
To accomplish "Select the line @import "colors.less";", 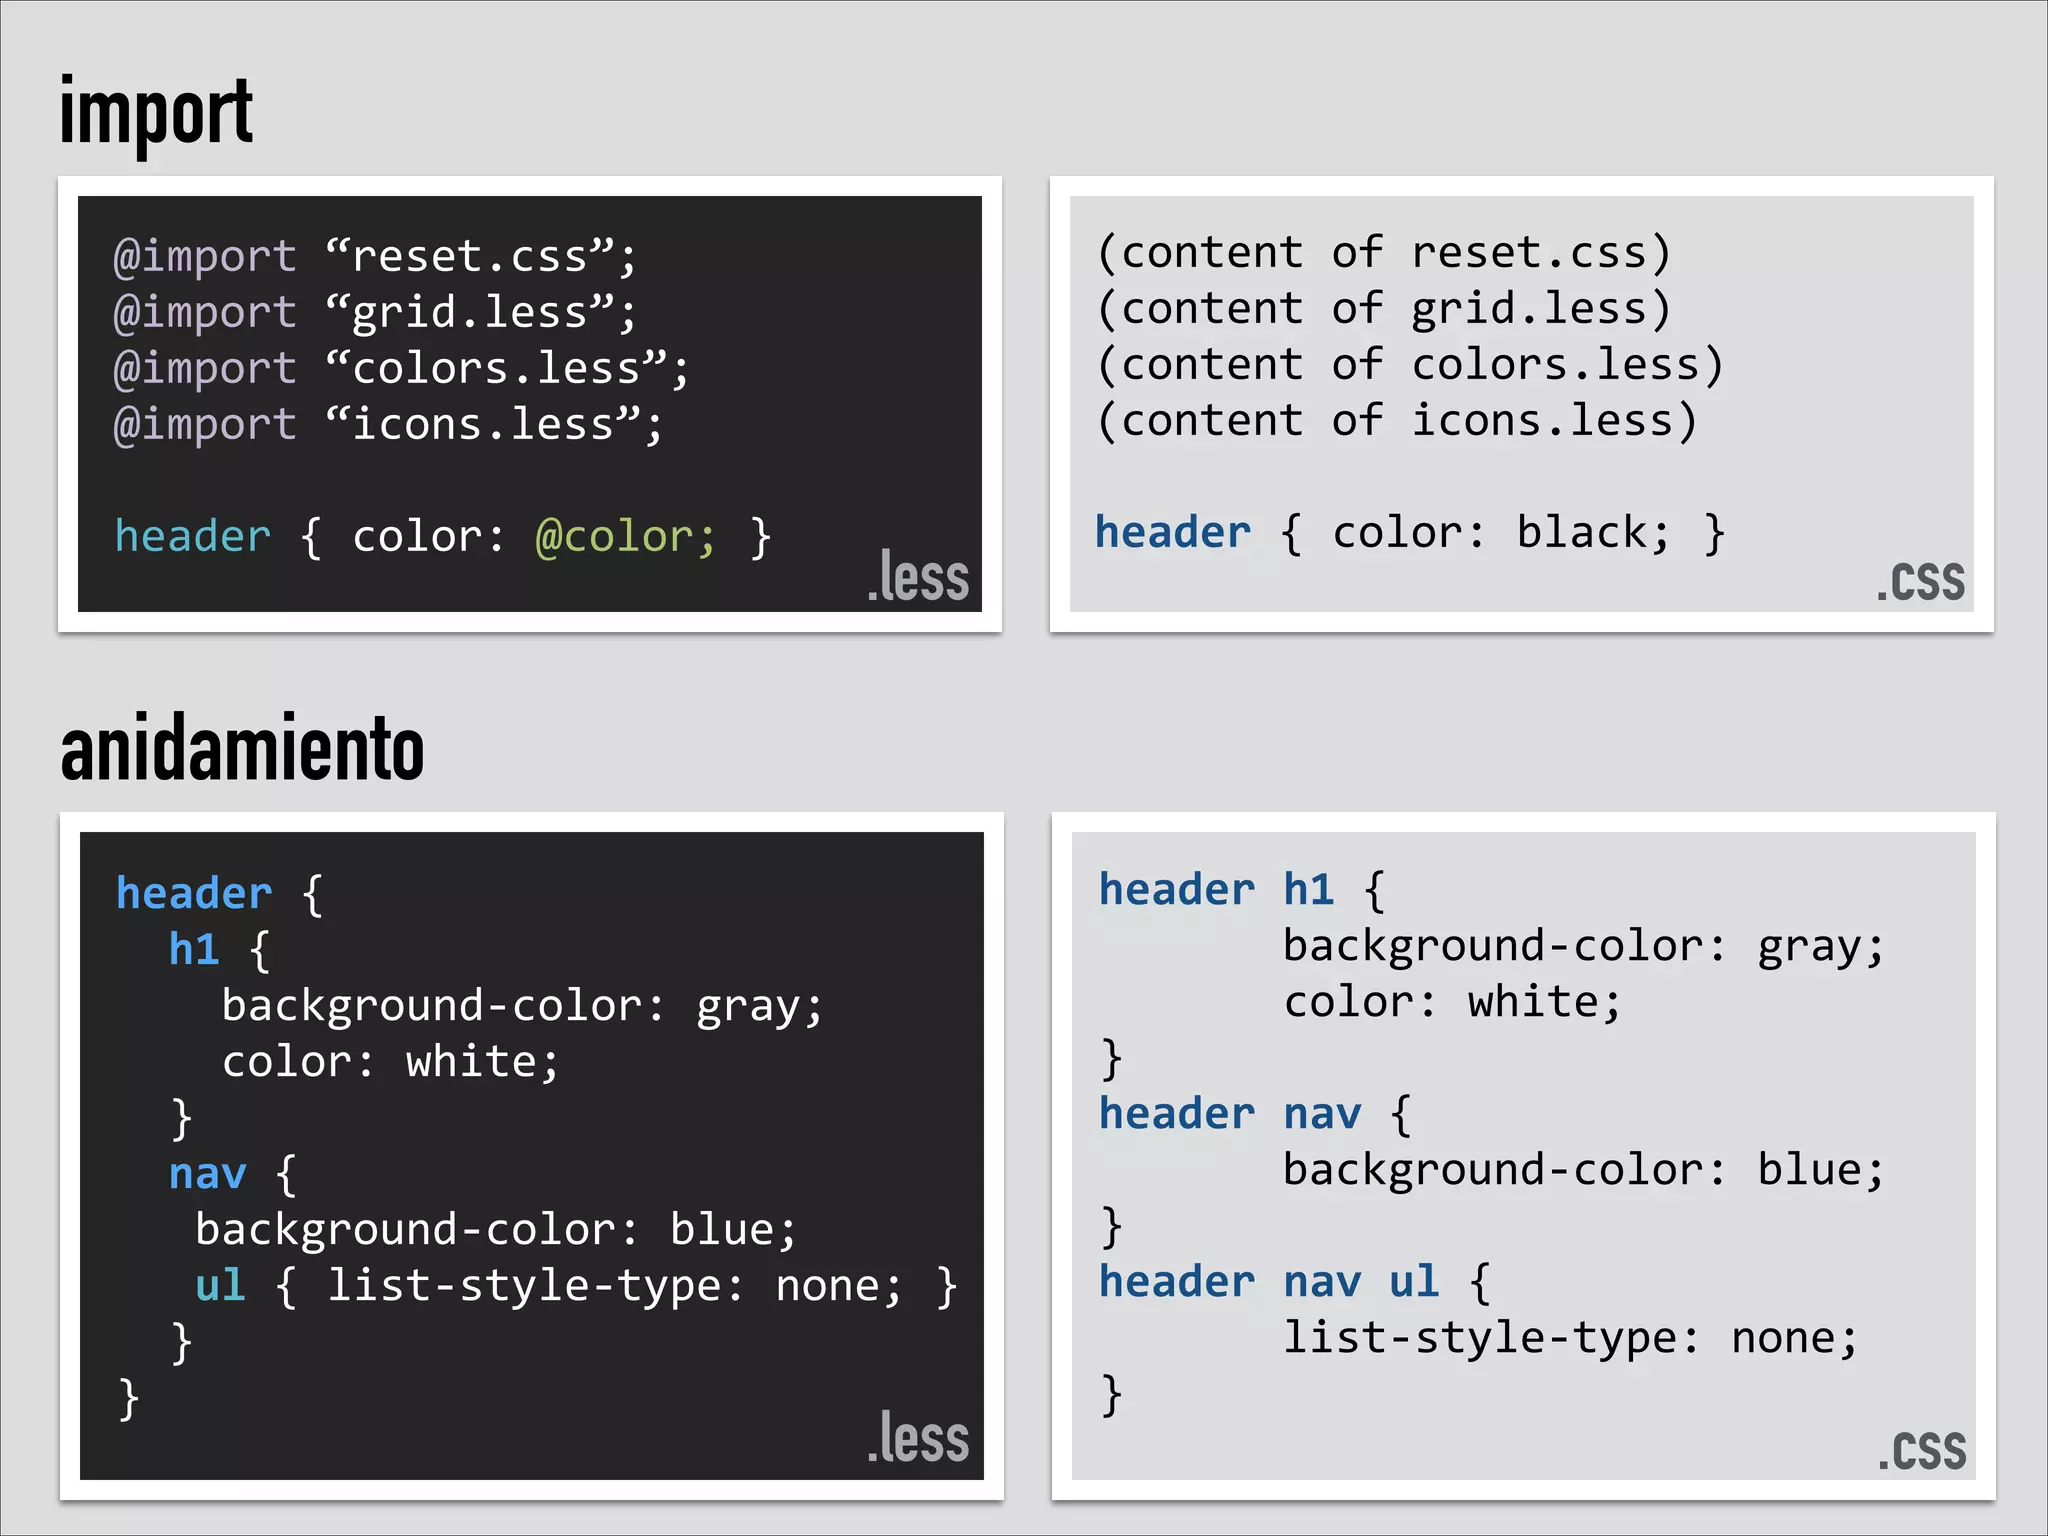I will (x=401, y=368).
